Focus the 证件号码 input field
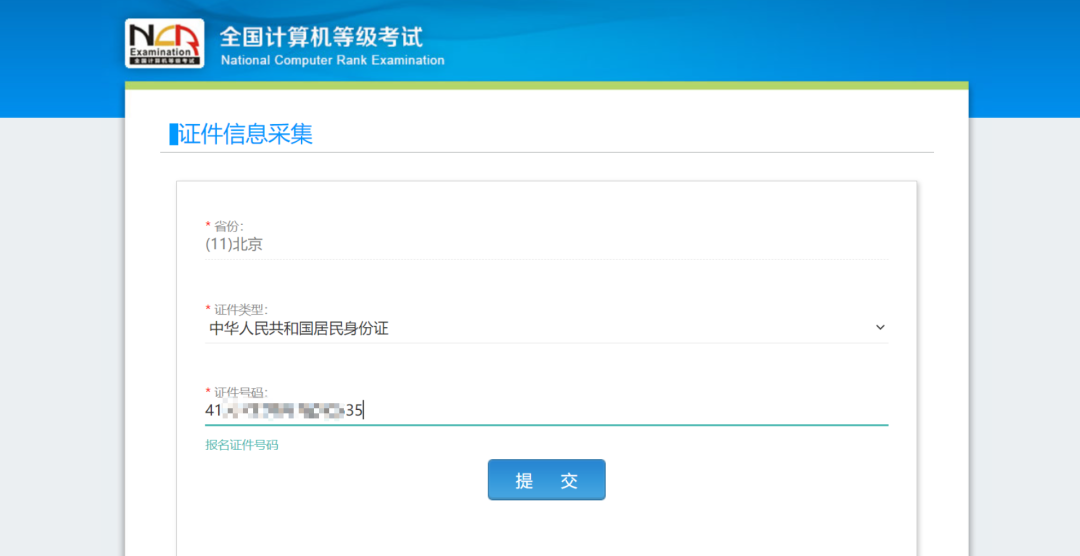 tap(546, 411)
